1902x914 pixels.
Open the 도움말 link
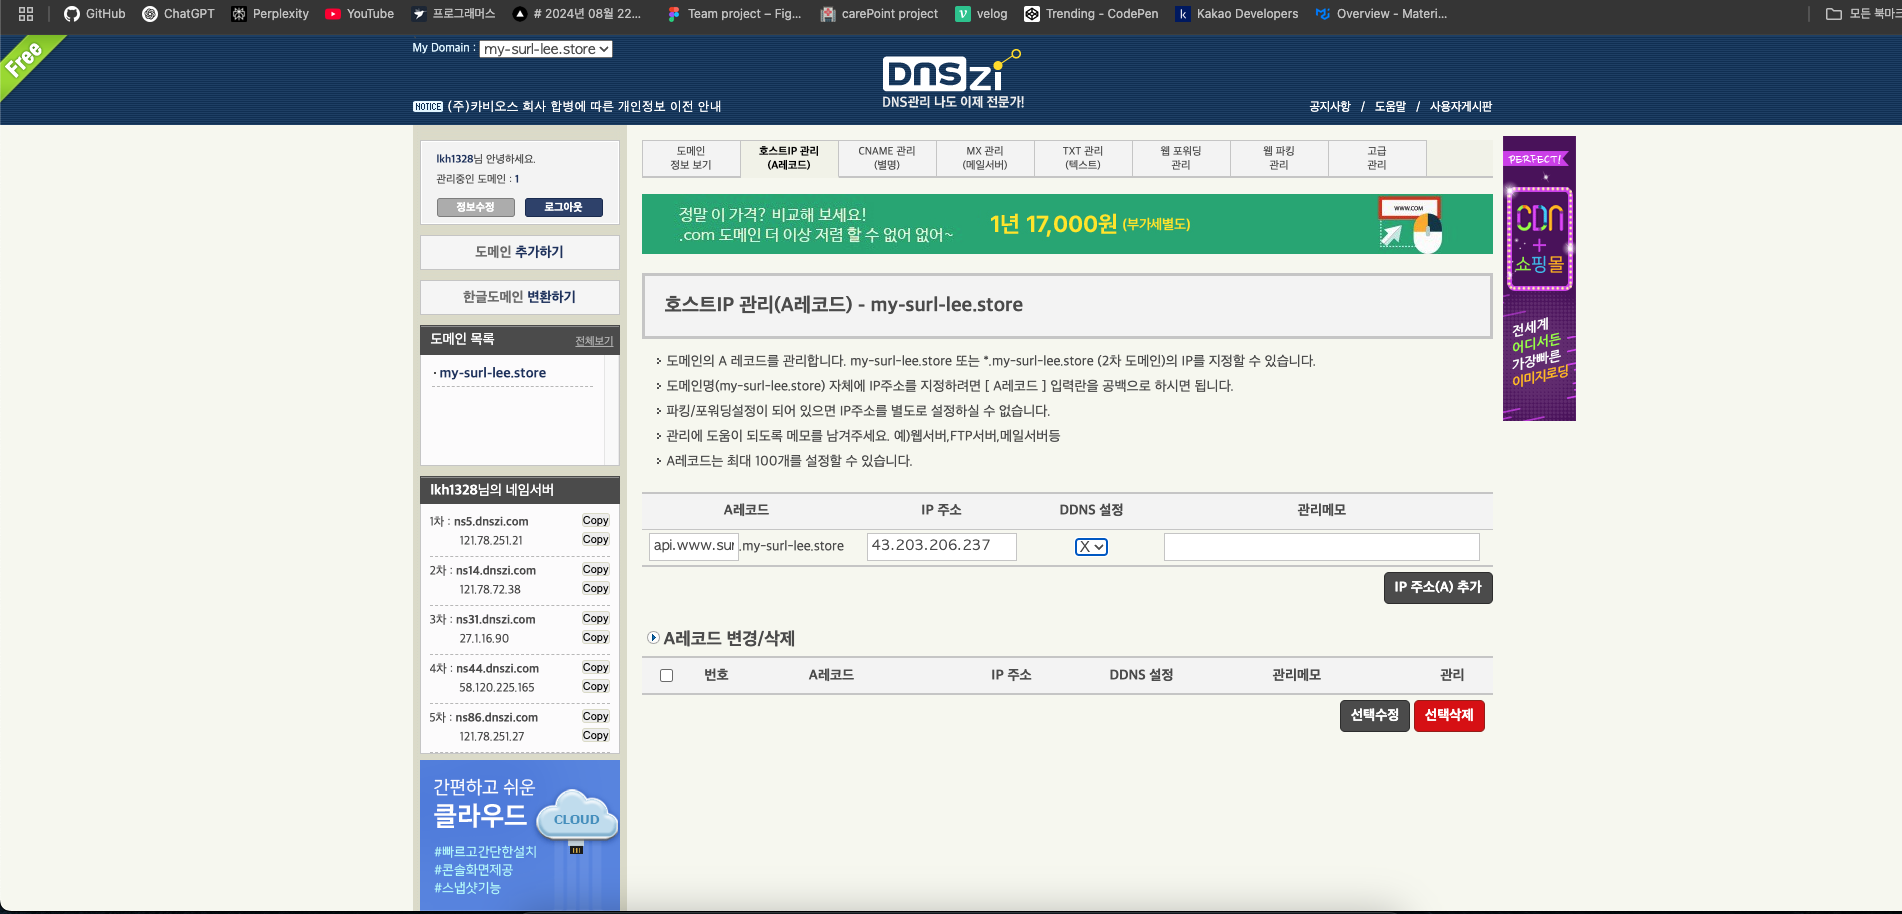pos(1390,106)
